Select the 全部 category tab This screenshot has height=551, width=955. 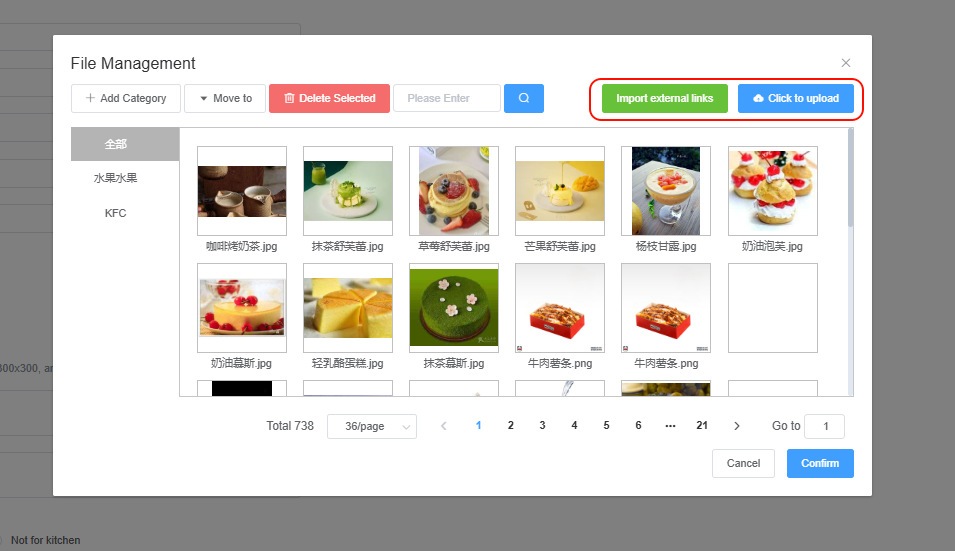click(x=116, y=144)
